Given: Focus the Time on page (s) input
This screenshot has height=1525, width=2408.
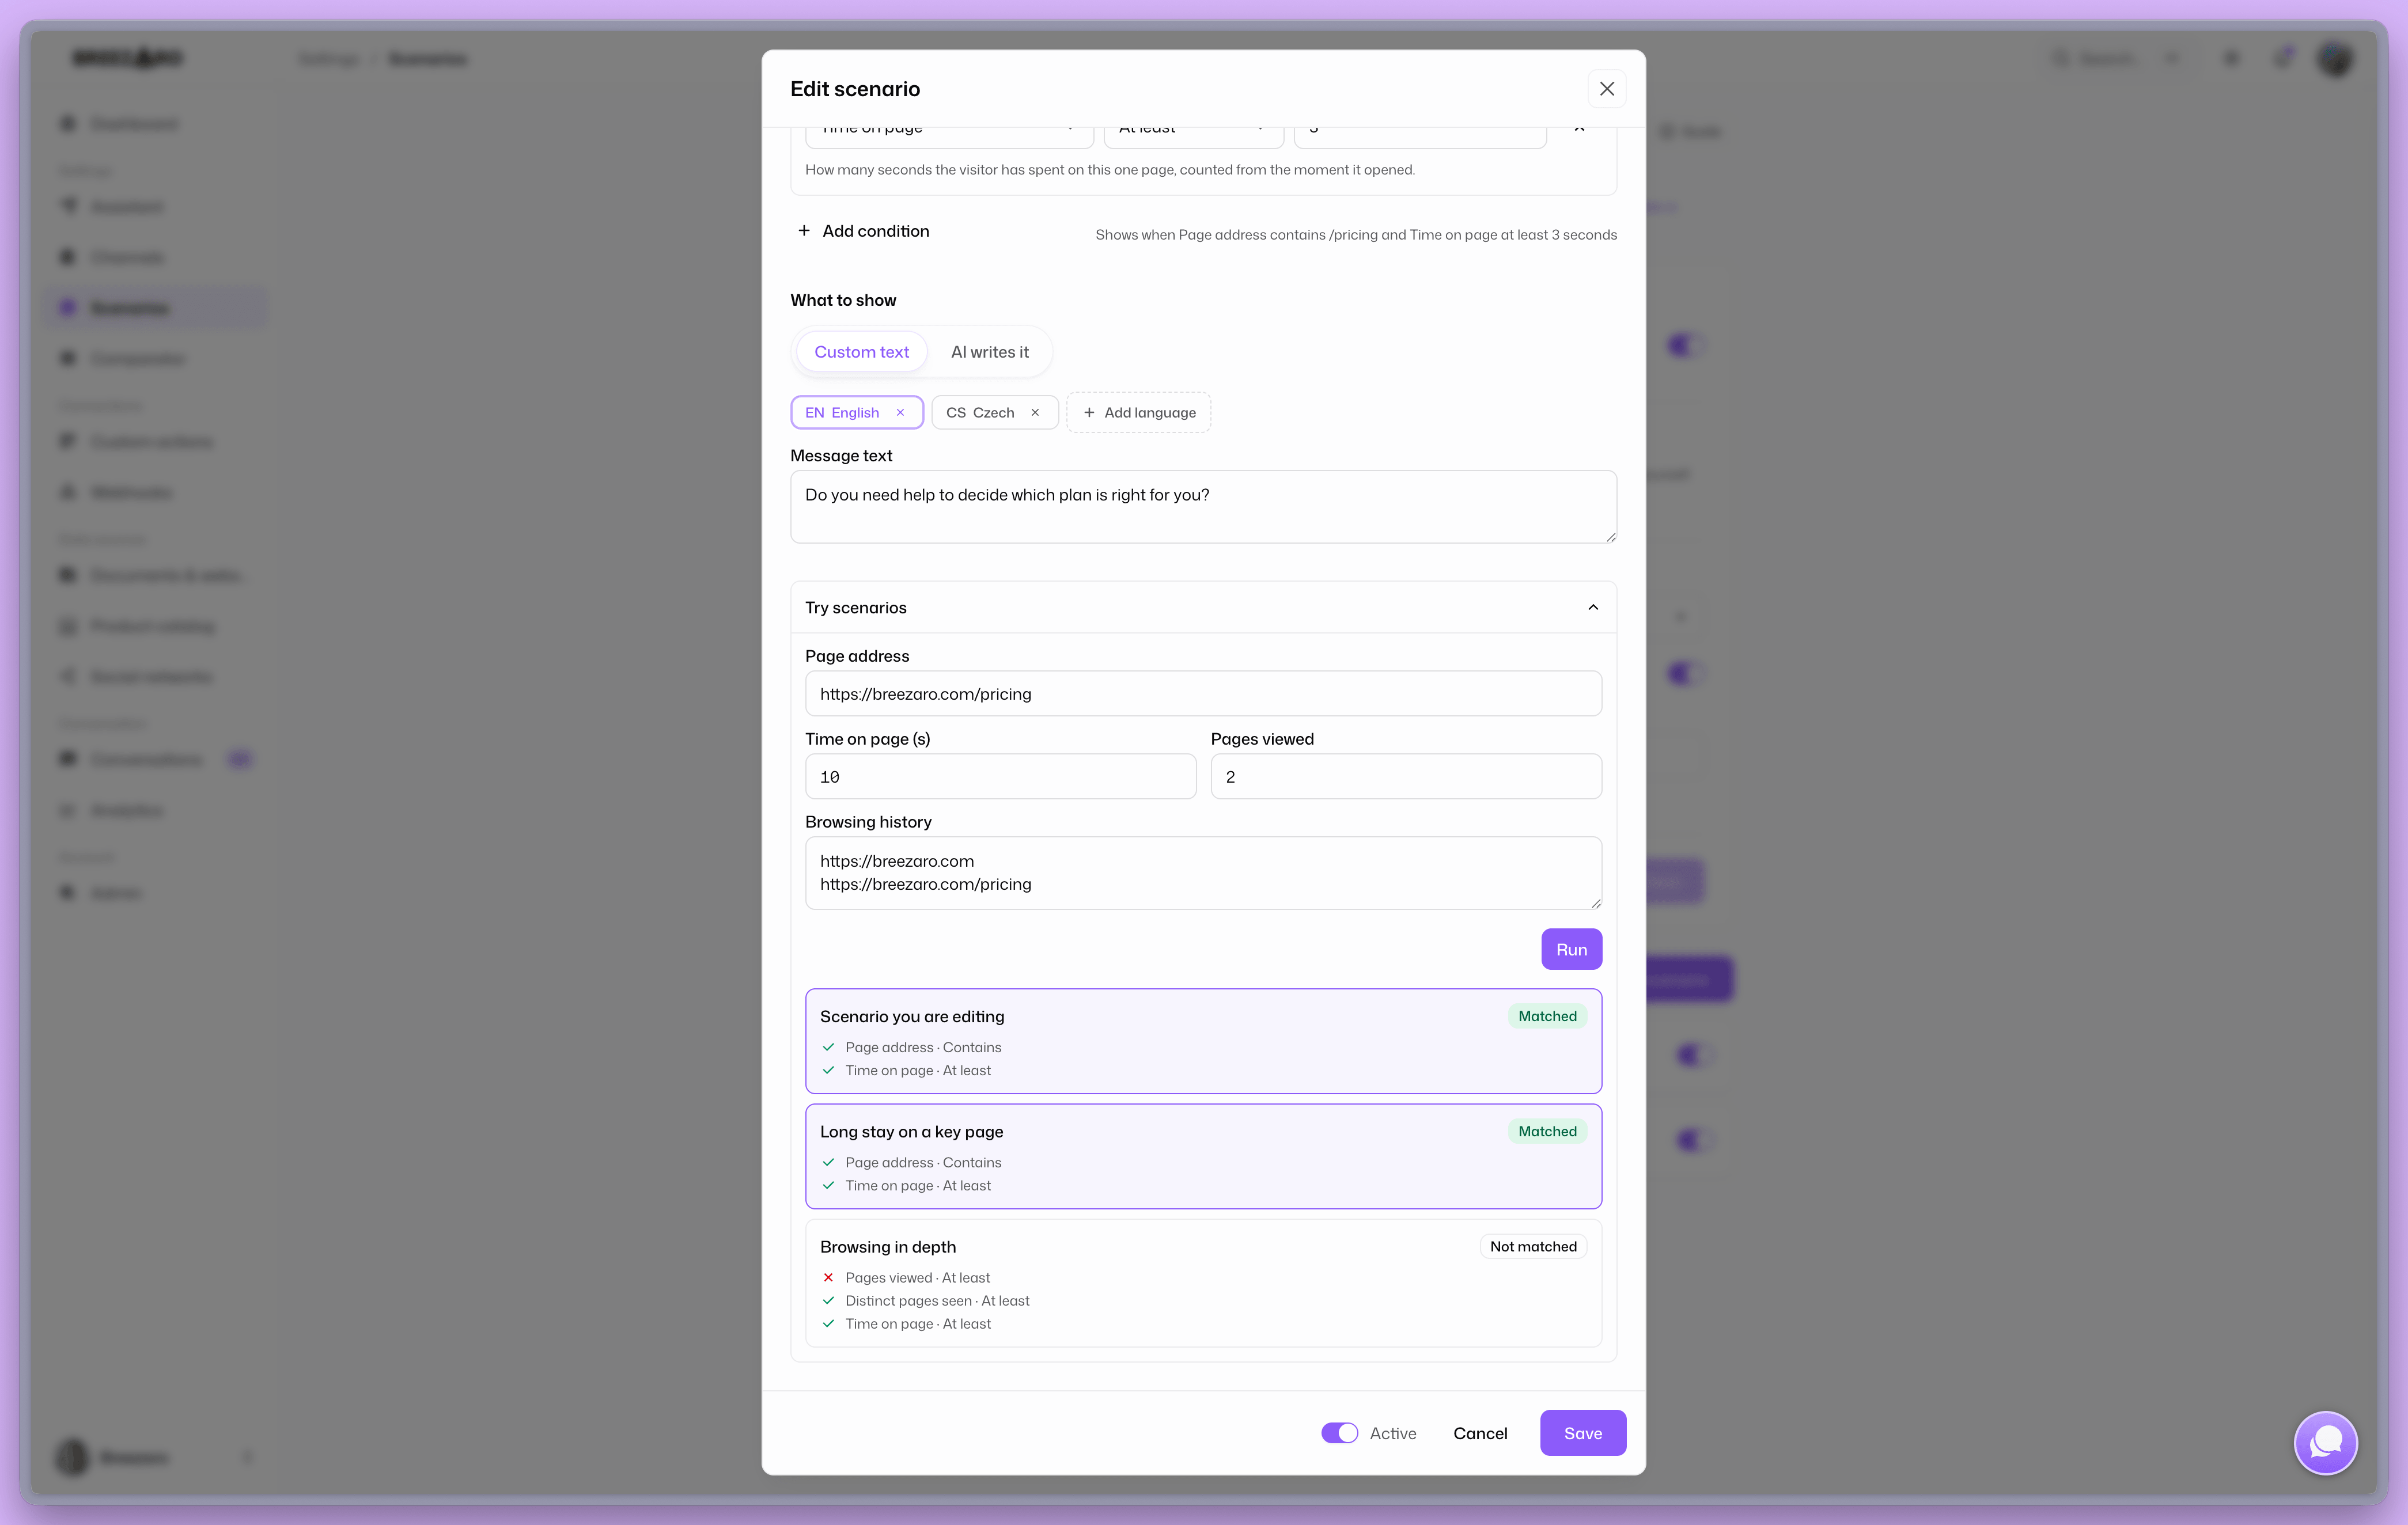Looking at the screenshot, I should tap(1000, 776).
